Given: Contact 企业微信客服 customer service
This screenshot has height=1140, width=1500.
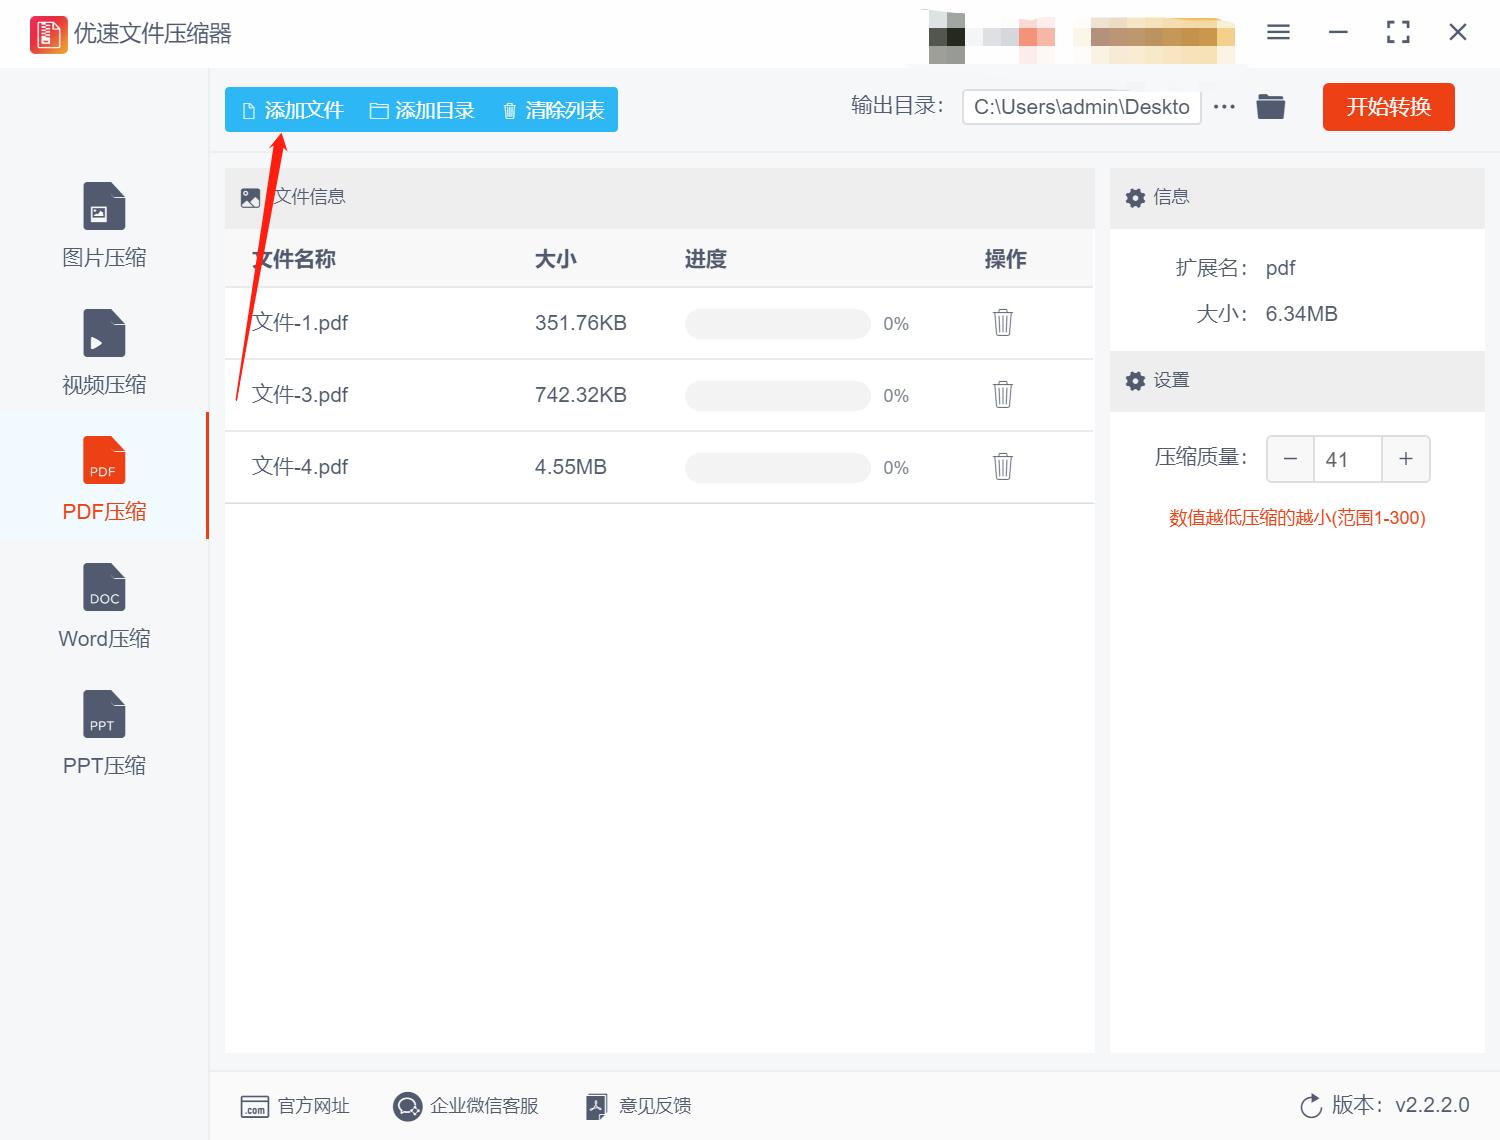Looking at the screenshot, I should (x=466, y=1106).
